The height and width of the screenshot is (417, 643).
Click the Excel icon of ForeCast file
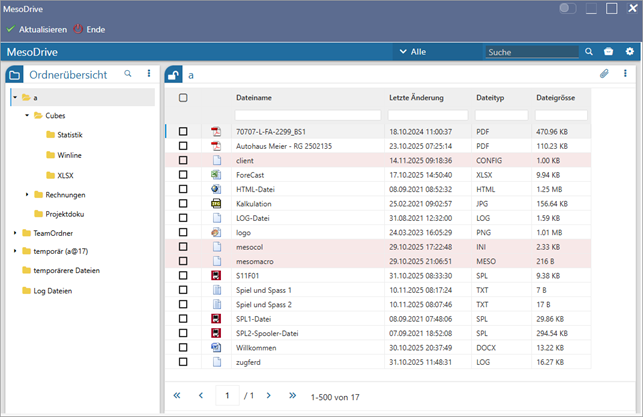pos(214,175)
